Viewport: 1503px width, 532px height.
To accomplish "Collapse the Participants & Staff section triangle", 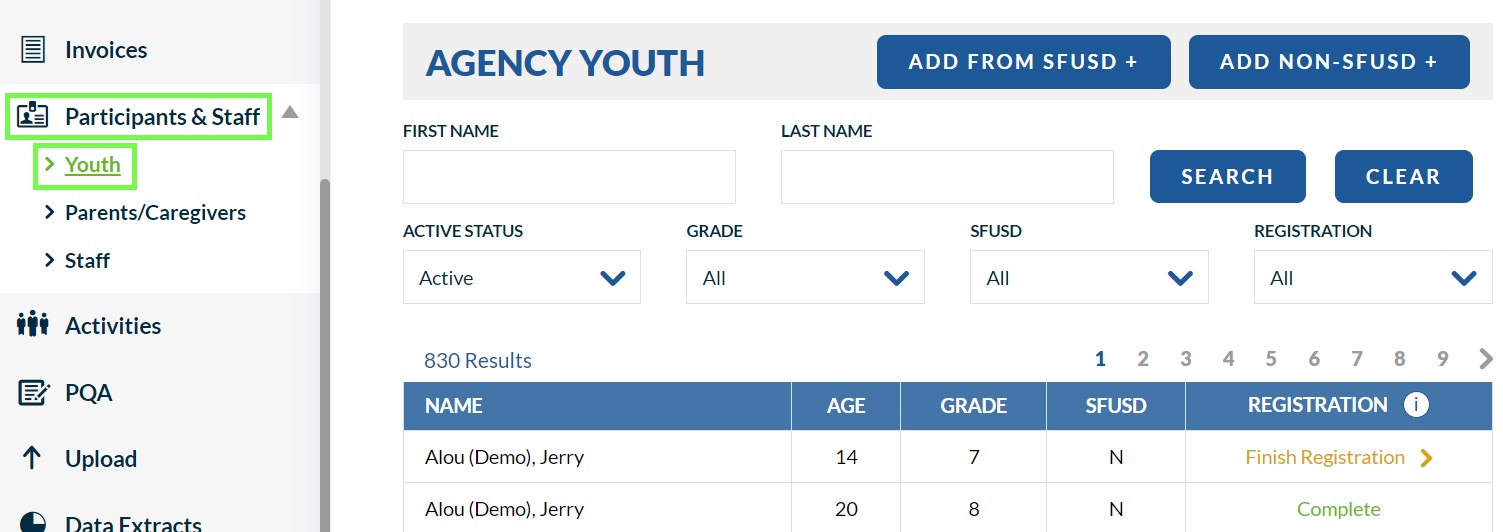I will coord(290,112).
